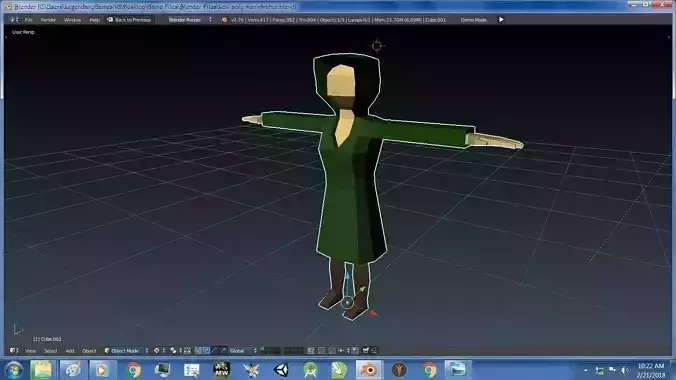Open the Select menu in 3D view header

[x=50, y=351]
